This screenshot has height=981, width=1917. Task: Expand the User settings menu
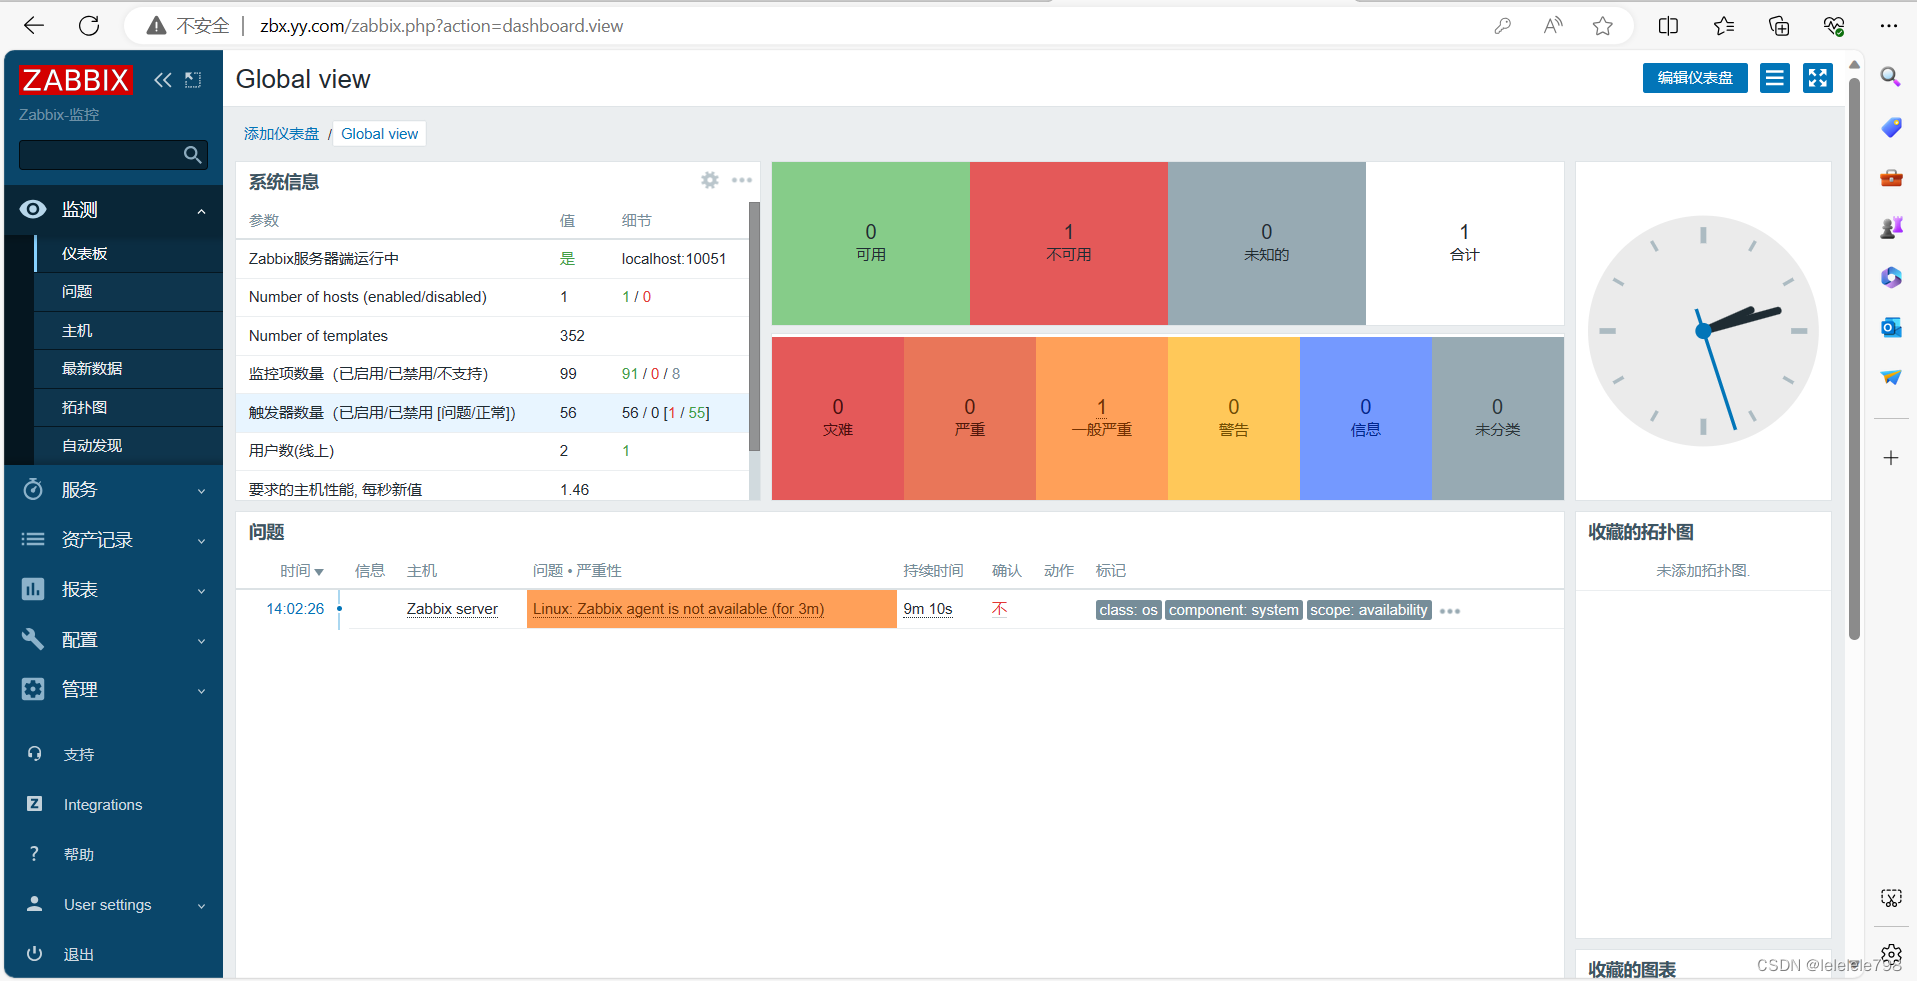point(201,906)
